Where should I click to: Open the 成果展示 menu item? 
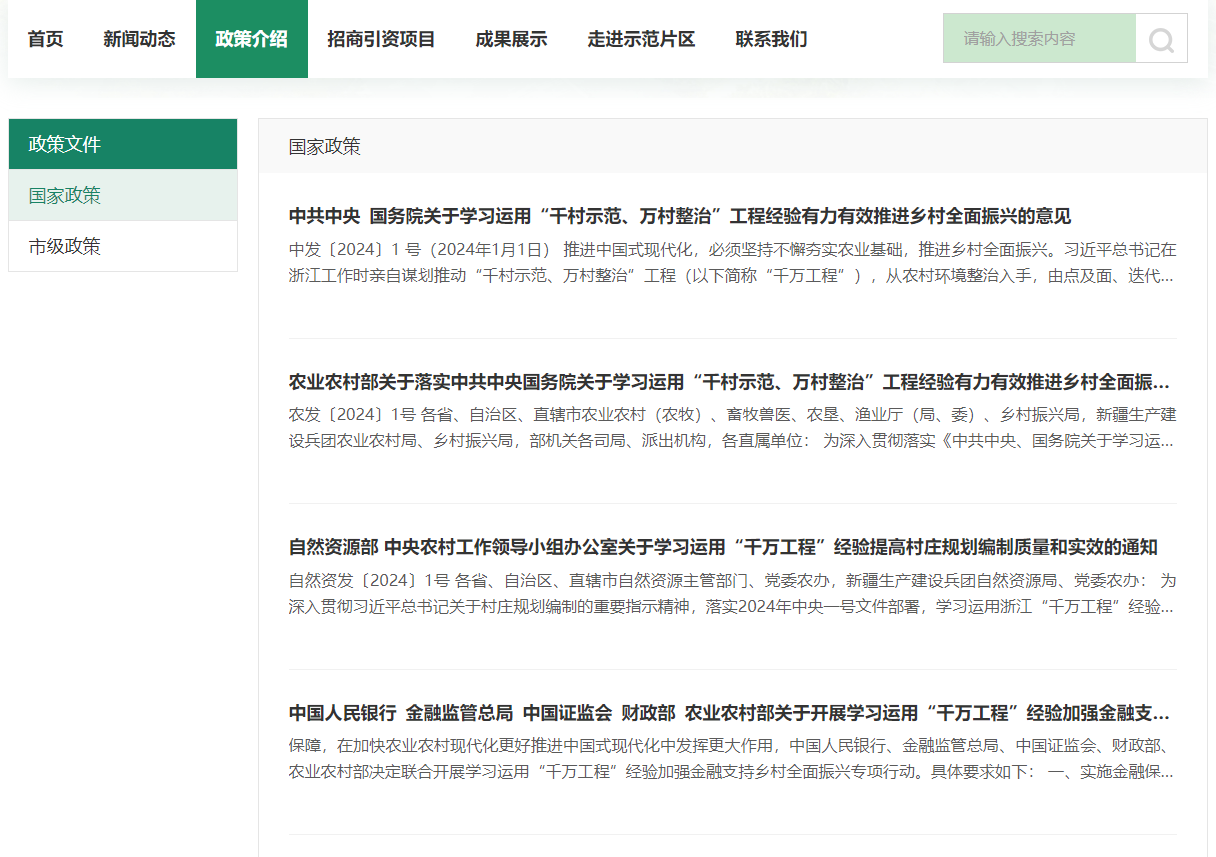coord(511,39)
